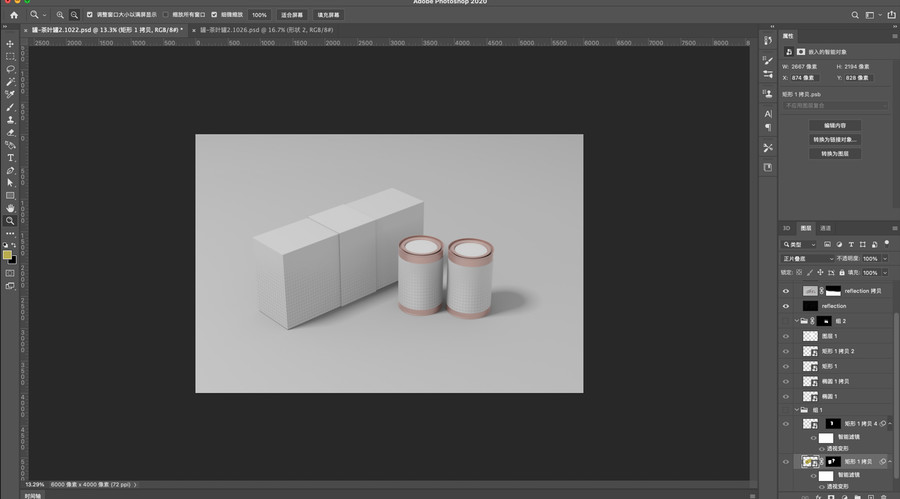Click the 适合屏幕 fit screen button
The image size is (900, 499).
click(x=292, y=15)
